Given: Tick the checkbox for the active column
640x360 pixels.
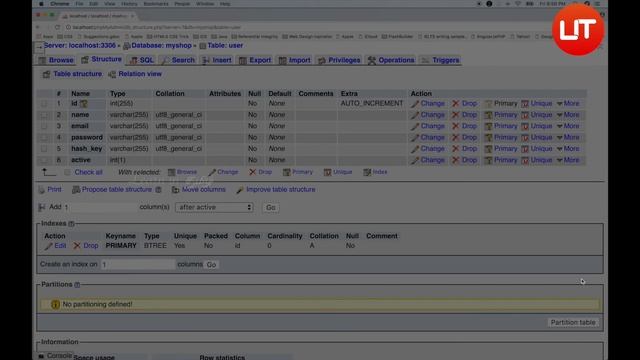Looking at the screenshot, I should [44, 160].
